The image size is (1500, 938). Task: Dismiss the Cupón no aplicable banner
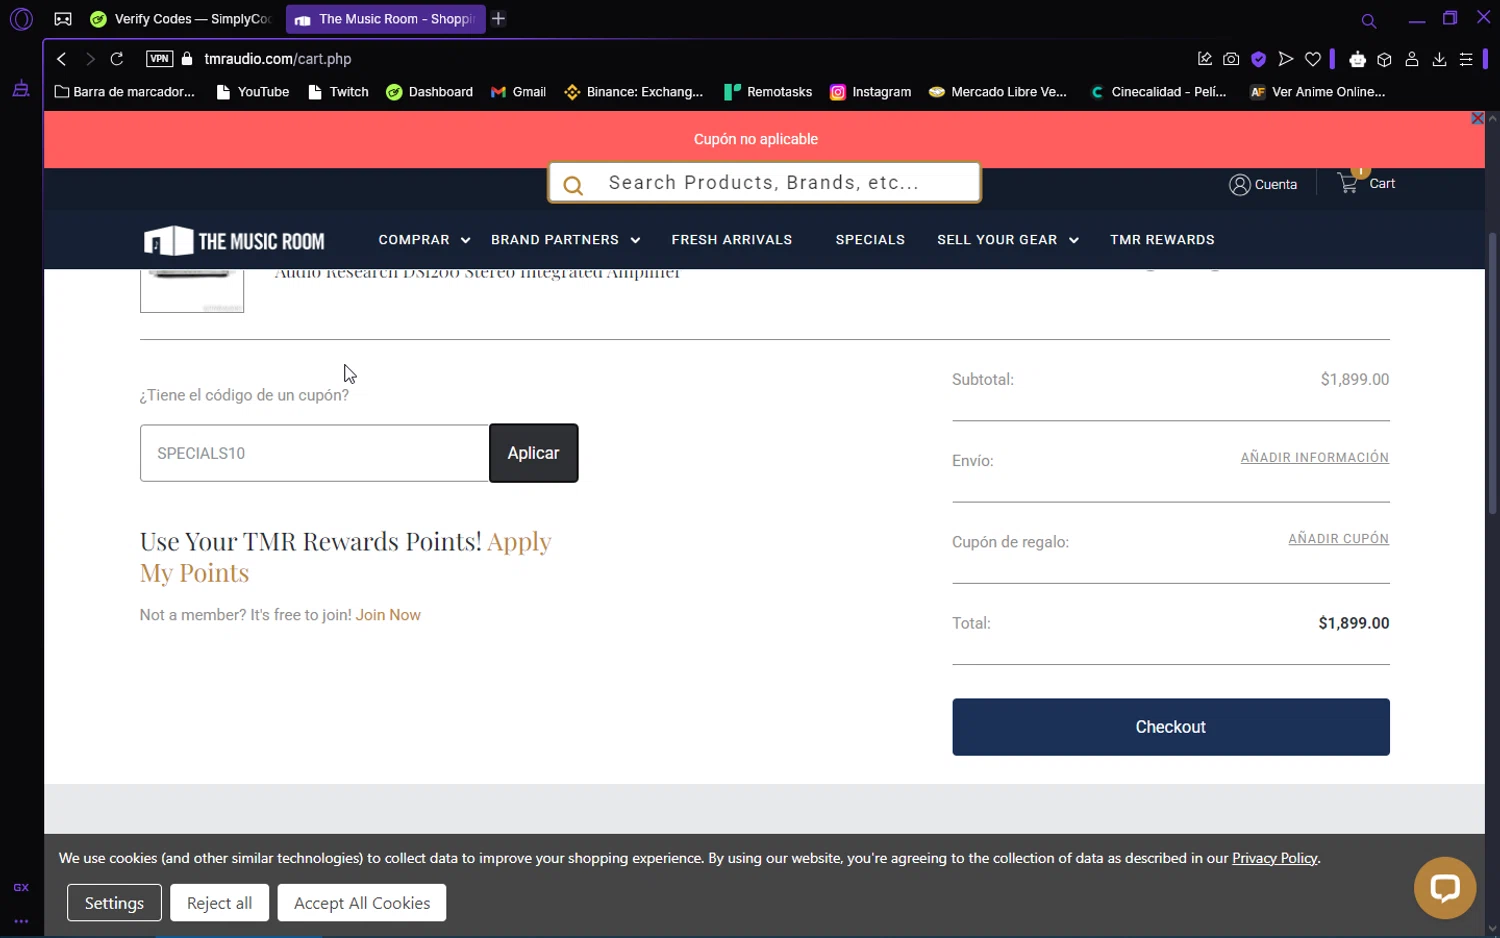[1477, 118]
